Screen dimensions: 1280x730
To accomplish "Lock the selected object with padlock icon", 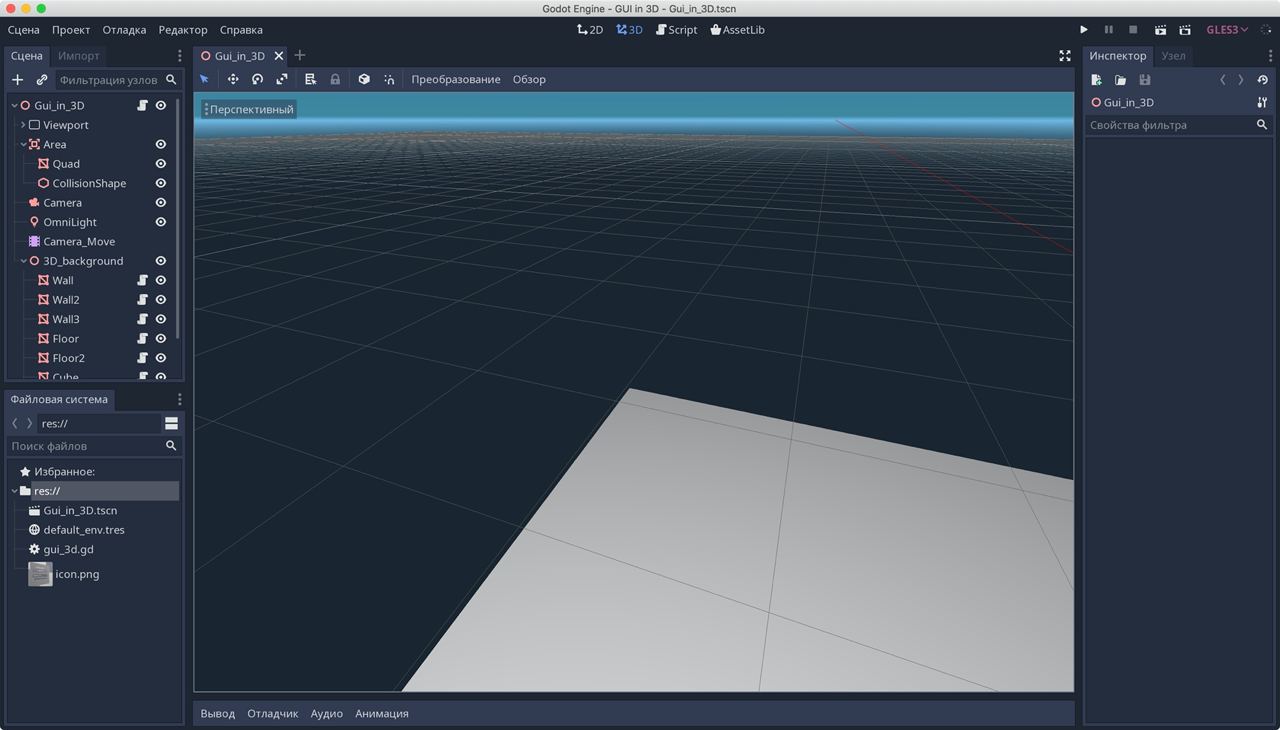I will point(335,79).
